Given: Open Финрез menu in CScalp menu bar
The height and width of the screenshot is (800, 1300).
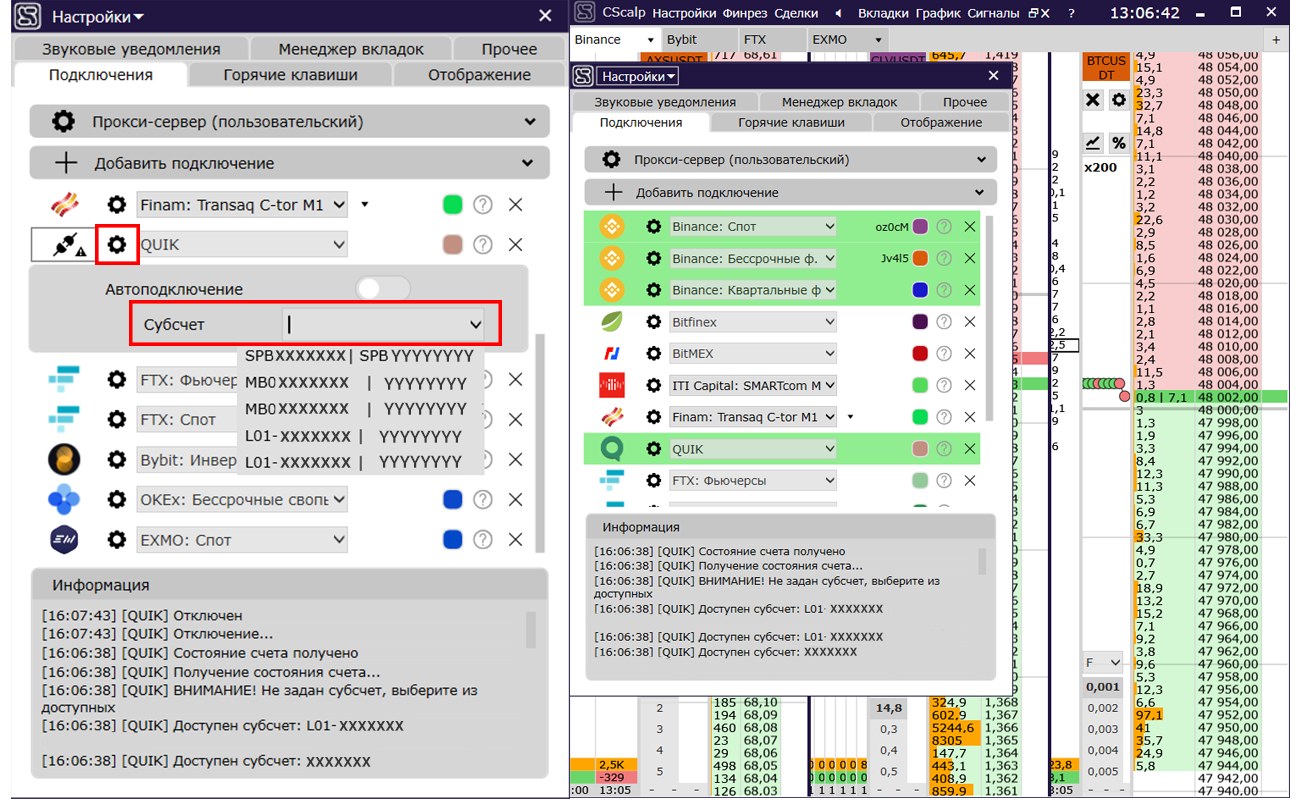Looking at the screenshot, I should tap(743, 13).
